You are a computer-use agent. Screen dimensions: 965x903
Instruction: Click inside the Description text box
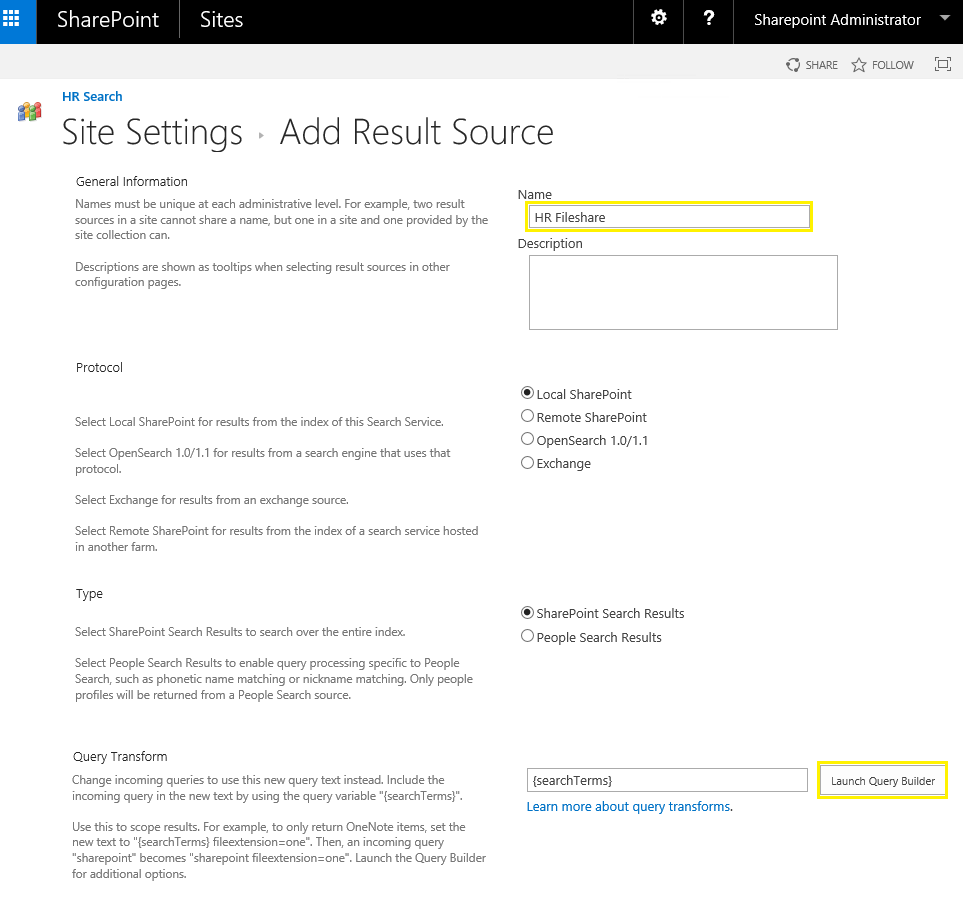683,292
